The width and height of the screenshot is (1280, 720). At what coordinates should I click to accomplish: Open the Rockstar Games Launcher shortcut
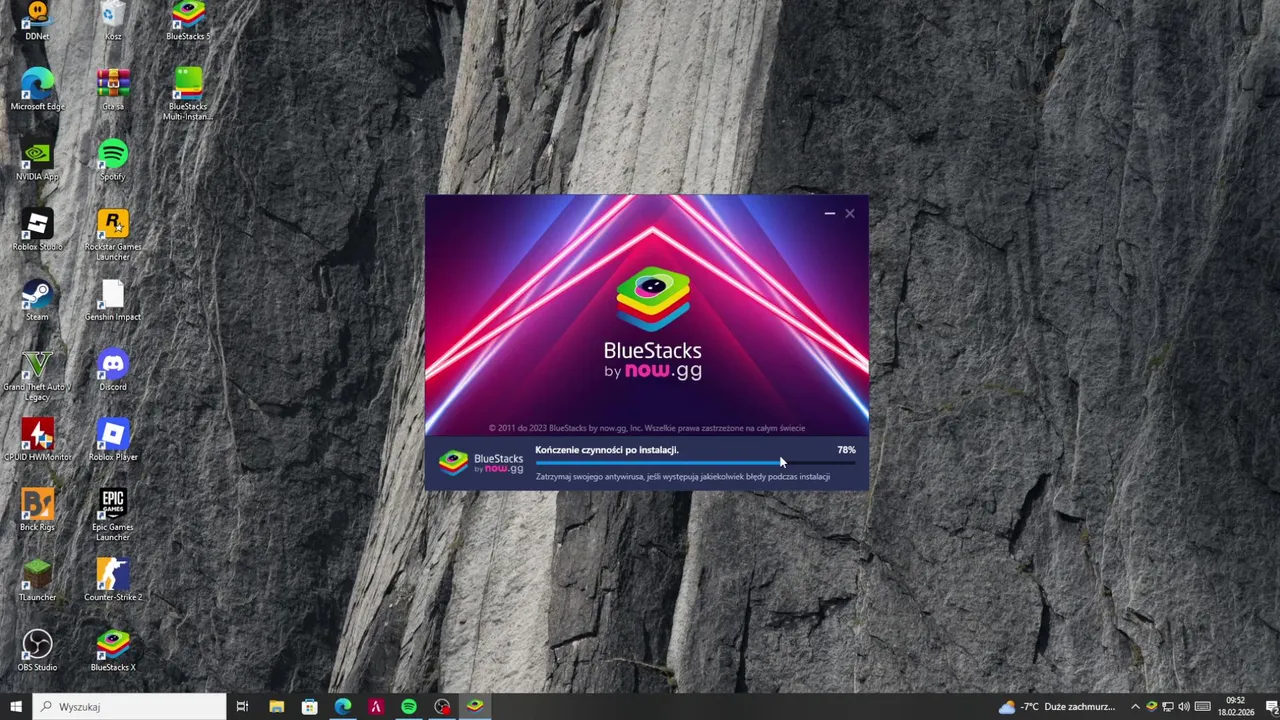point(113,235)
